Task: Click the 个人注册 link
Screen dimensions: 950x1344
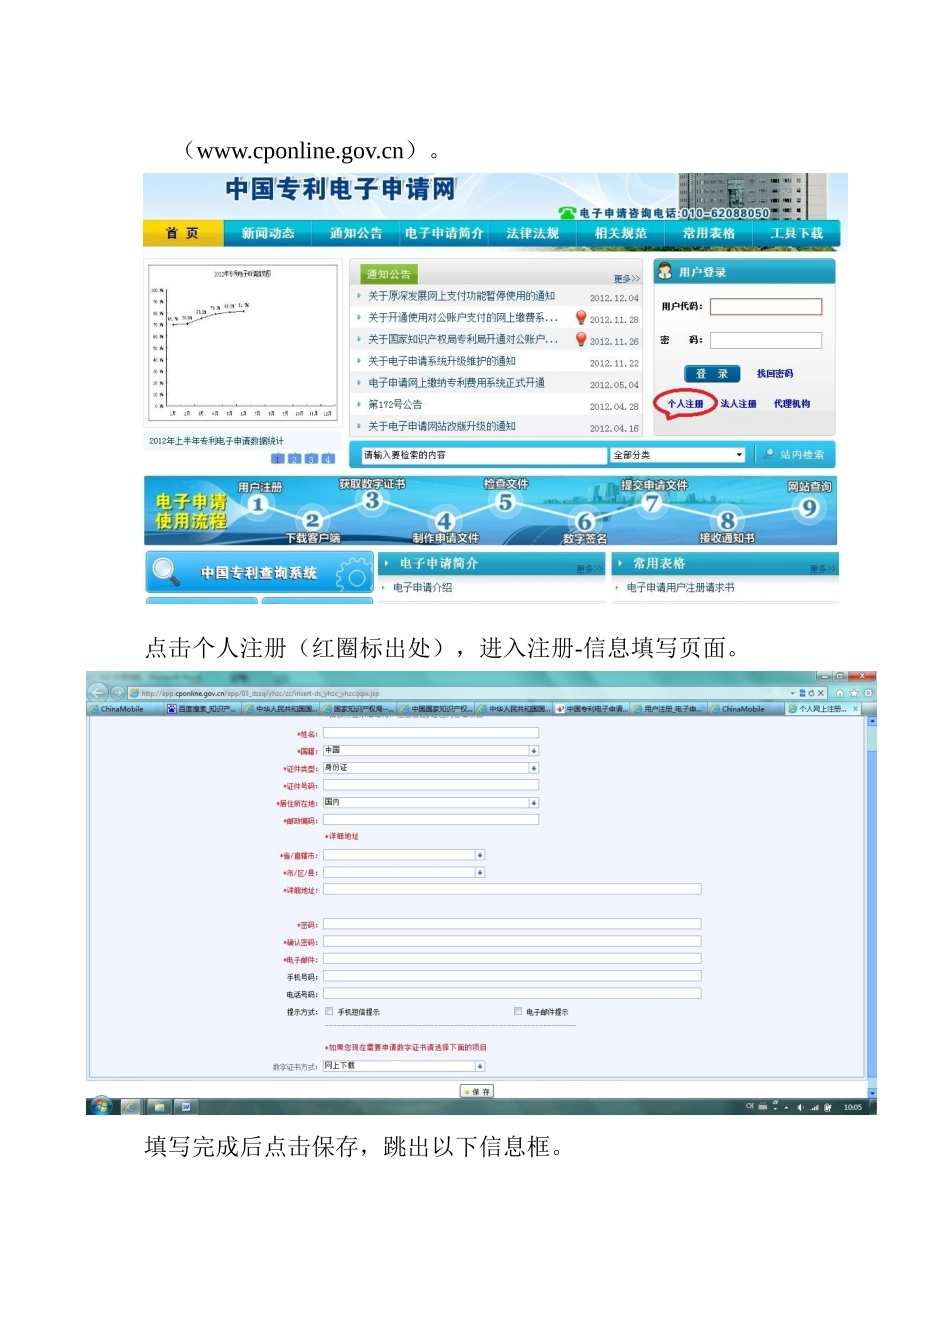Action: click(x=685, y=404)
